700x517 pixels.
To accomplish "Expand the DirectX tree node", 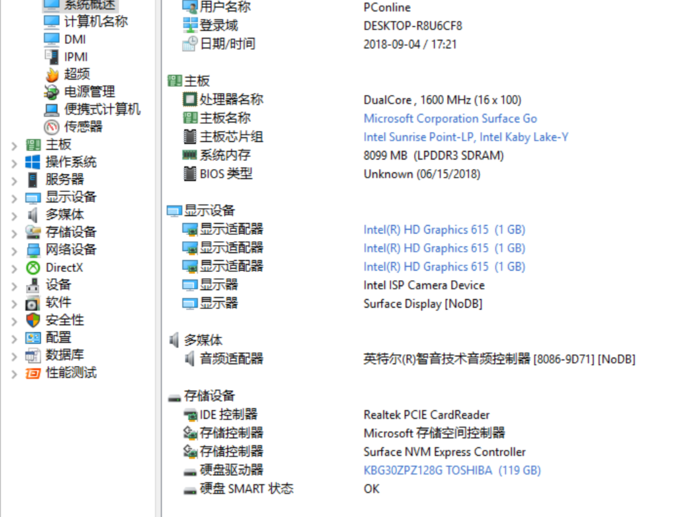I will [14, 268].
